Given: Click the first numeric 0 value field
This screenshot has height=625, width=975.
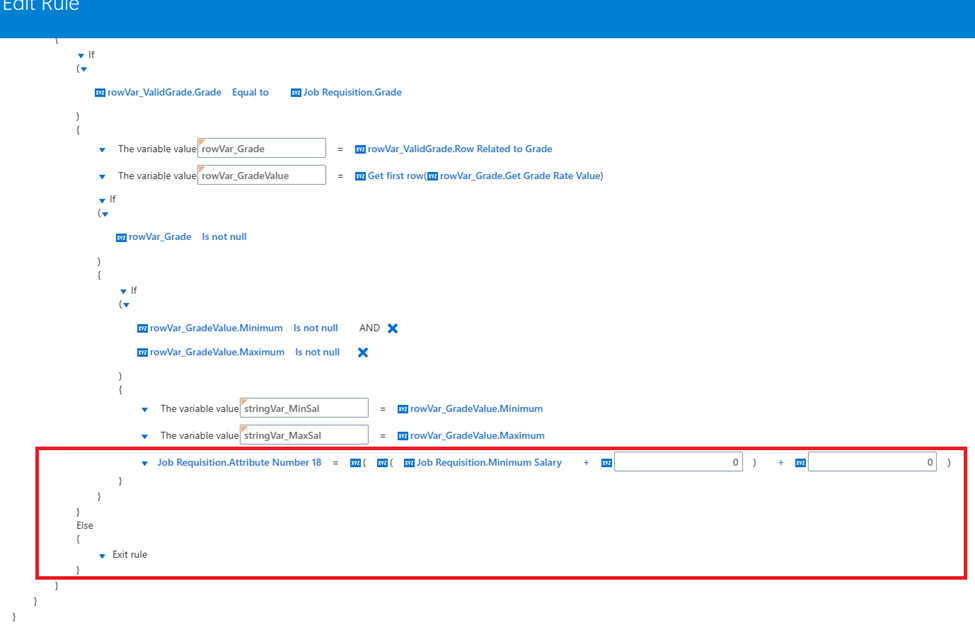Looking at the screenshot, I should tap(680, 462).
